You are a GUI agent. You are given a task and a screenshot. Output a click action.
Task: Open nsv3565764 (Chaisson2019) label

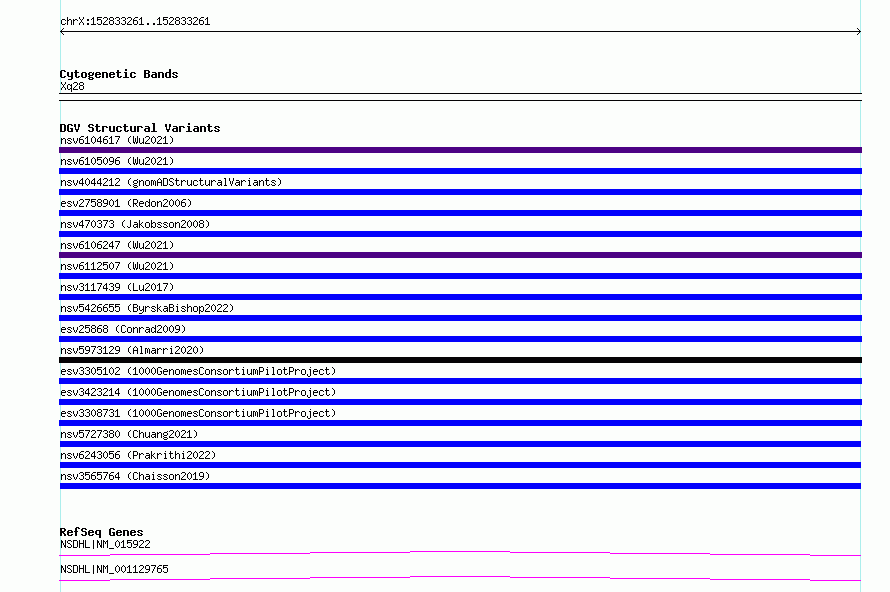pos(135,476)
